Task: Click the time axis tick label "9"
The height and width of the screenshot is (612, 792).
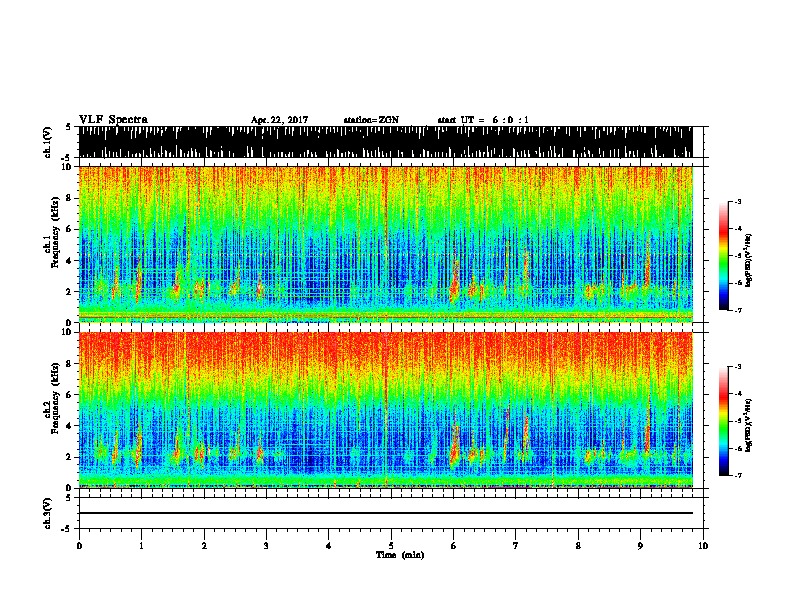Action: pos(640,546)
